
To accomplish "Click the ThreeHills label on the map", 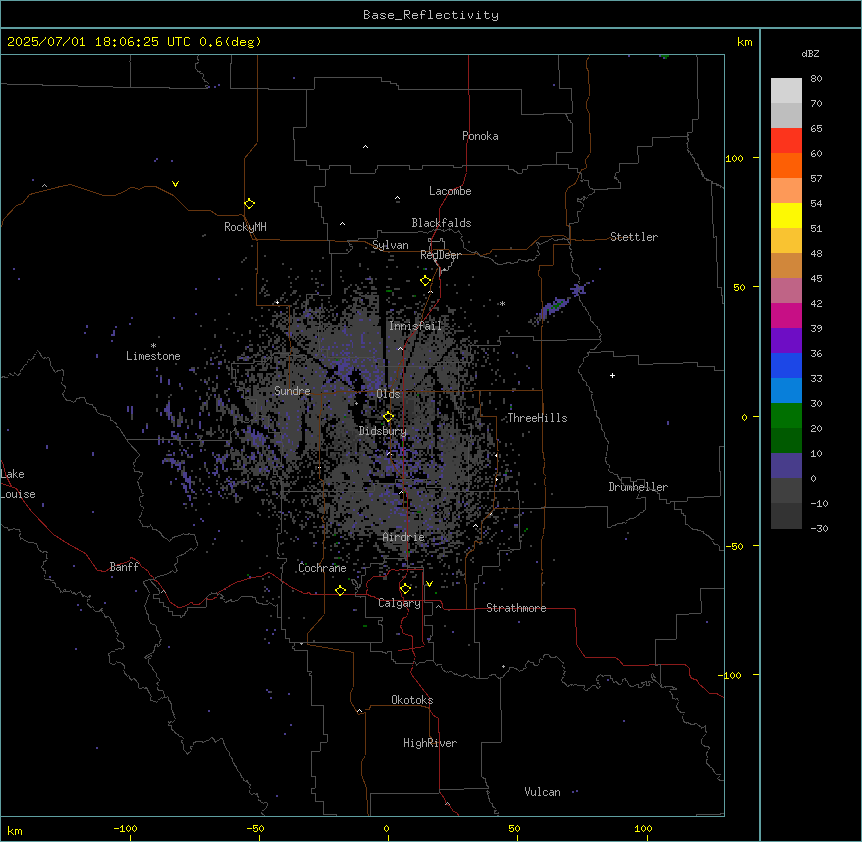I will (537, 418).
